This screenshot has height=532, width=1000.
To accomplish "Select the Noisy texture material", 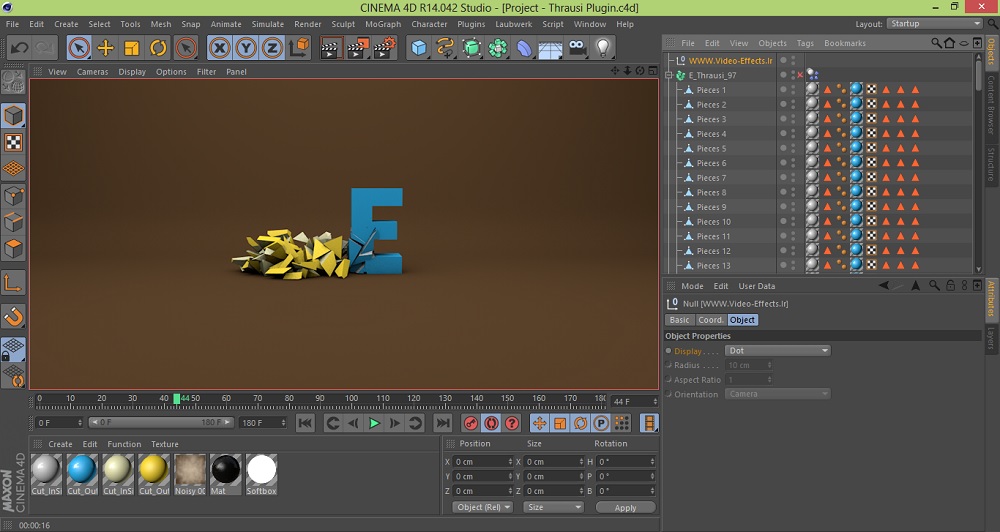I will 190,475.
